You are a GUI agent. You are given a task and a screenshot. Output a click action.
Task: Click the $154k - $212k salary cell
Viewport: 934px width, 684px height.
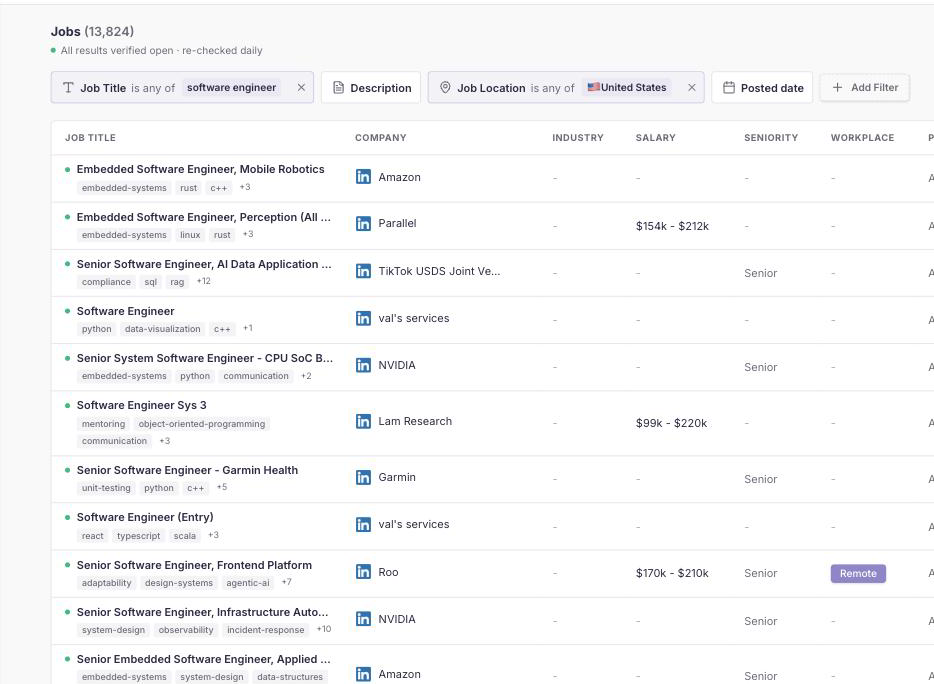[672, 226]
